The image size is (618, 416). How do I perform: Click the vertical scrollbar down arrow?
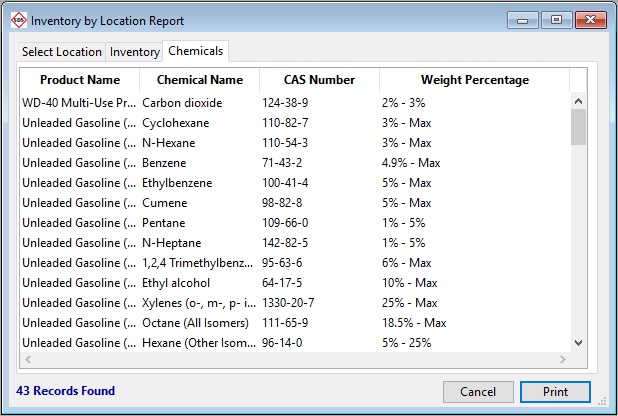click(x=577, y=342)
